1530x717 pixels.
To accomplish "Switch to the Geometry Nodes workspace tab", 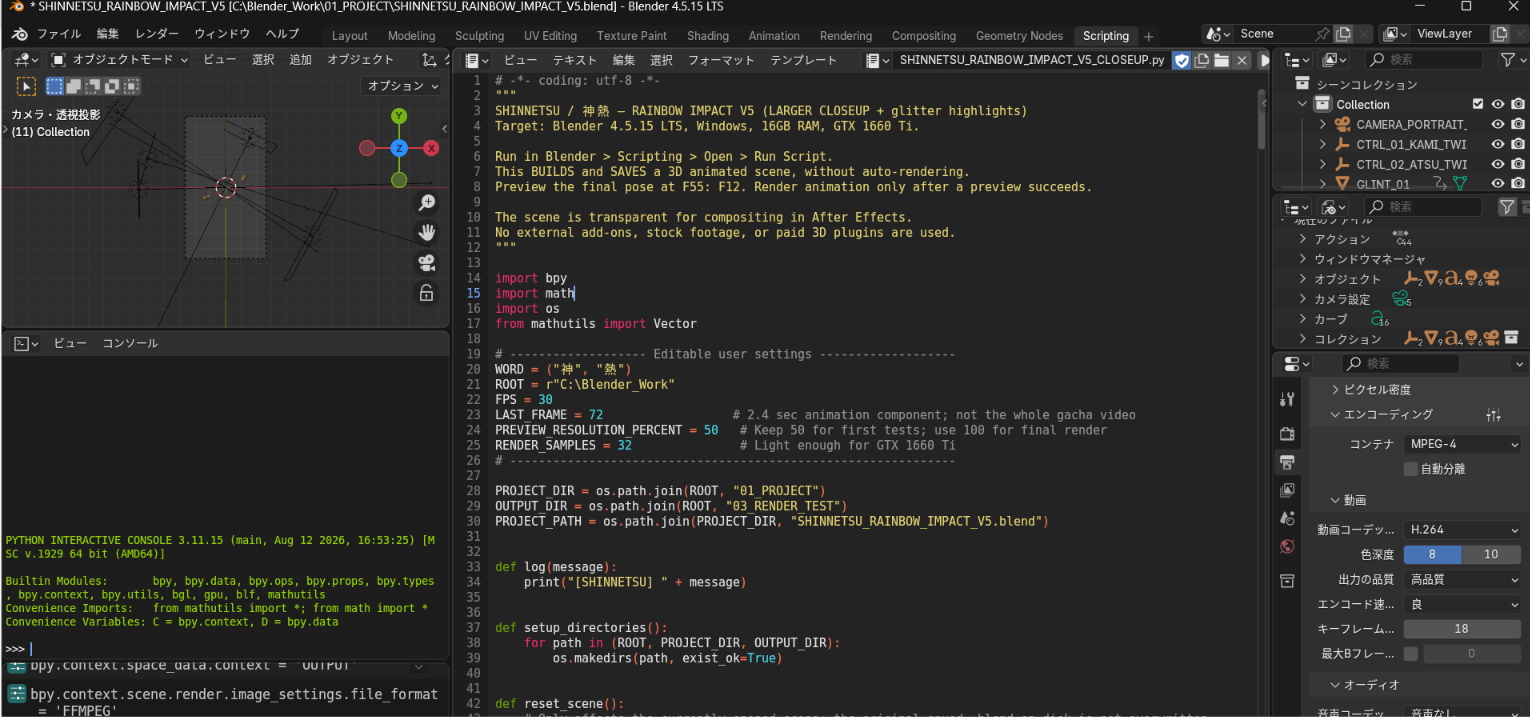I will point(1019,36).
